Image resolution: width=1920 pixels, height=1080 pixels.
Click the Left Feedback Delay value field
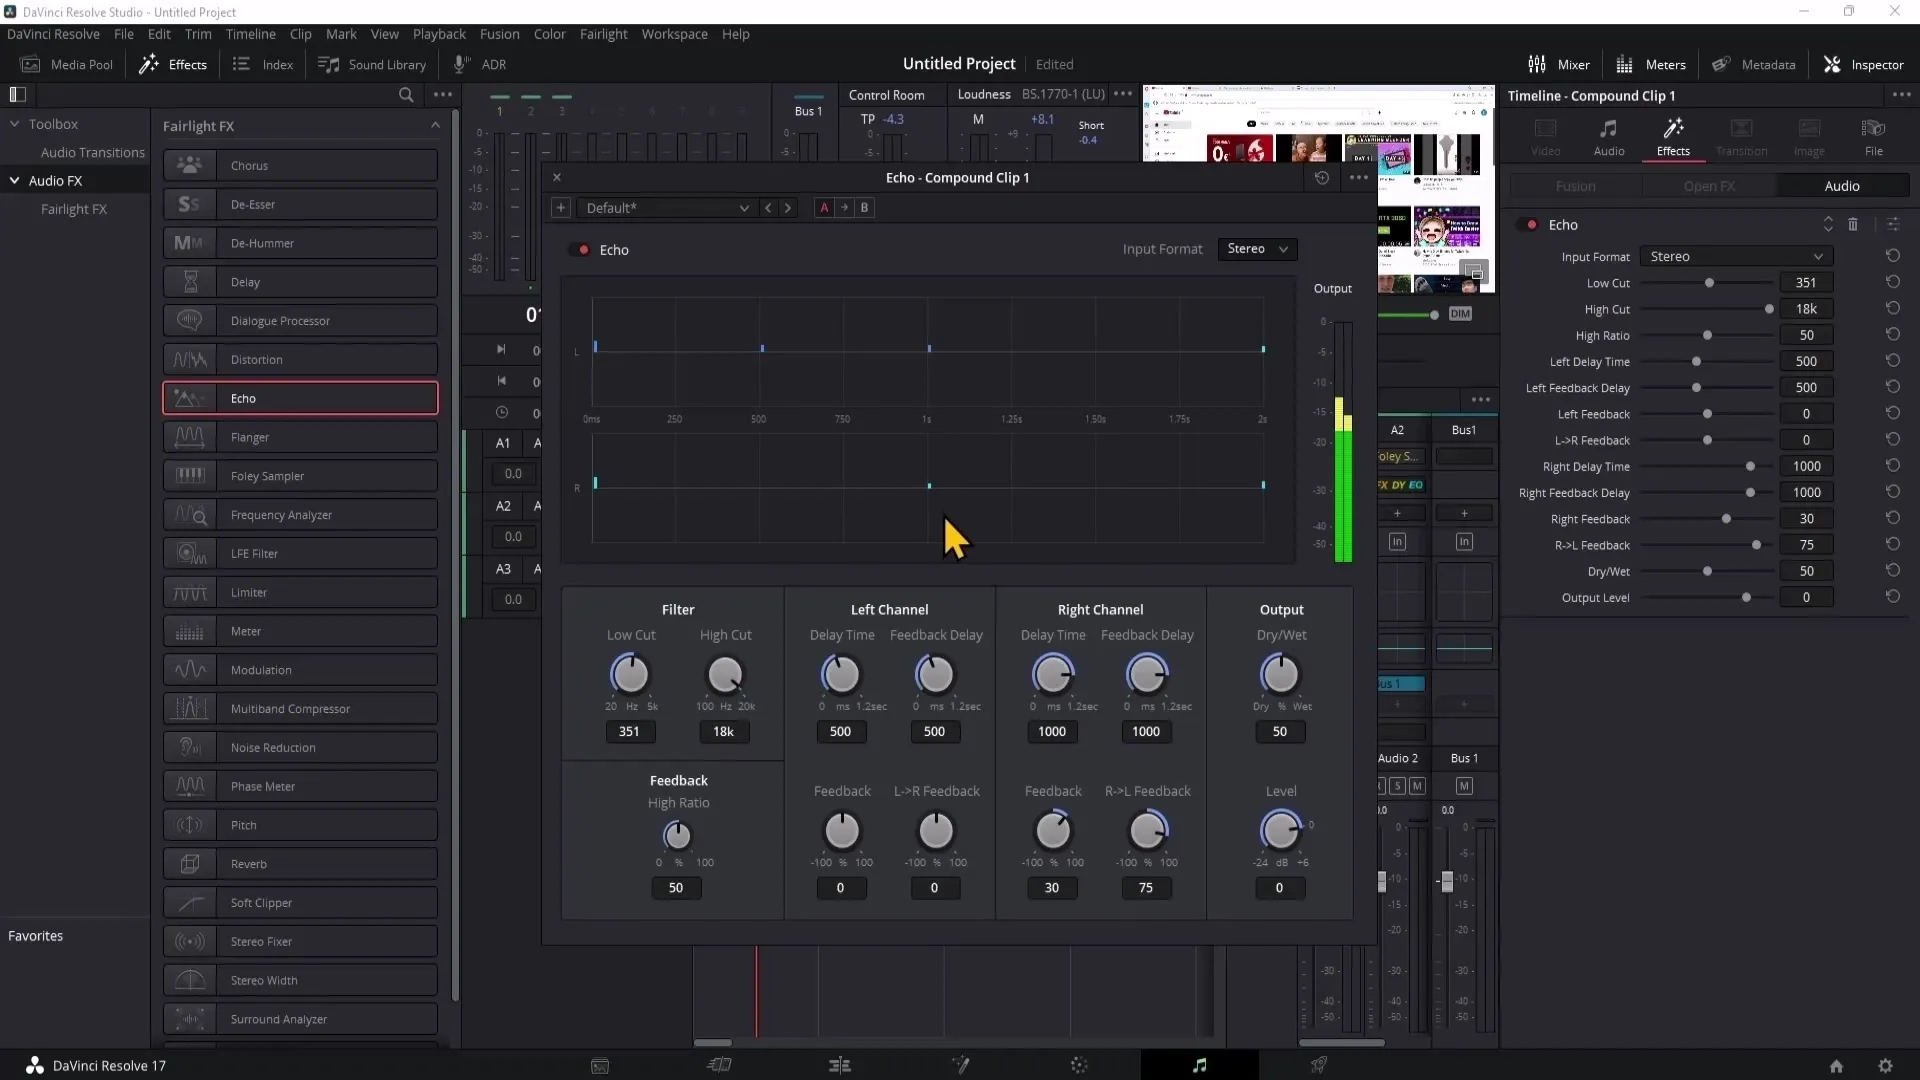pyautogui.click(x=1807, y=388)
